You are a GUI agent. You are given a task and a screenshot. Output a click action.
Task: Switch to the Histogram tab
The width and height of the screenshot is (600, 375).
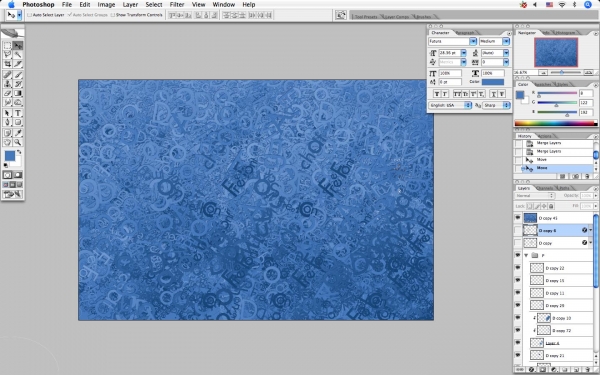click(565, 33)
